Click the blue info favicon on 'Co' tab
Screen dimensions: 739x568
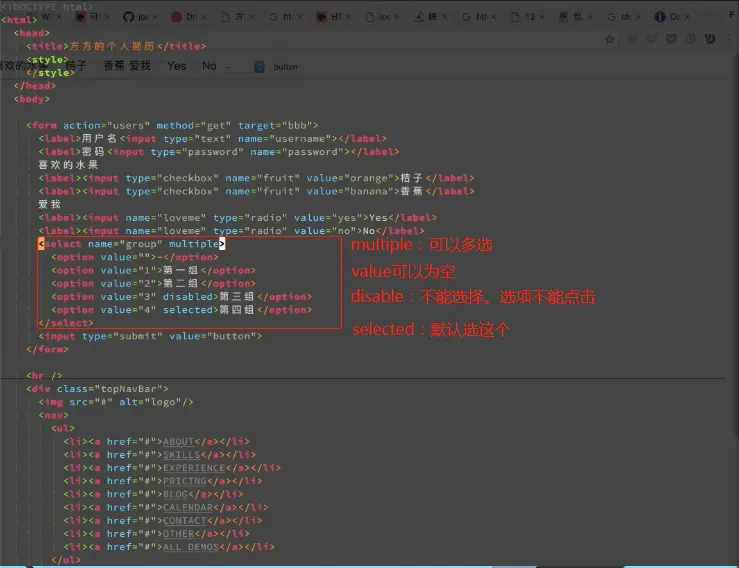pyautogui.click(x=660, y=17)
